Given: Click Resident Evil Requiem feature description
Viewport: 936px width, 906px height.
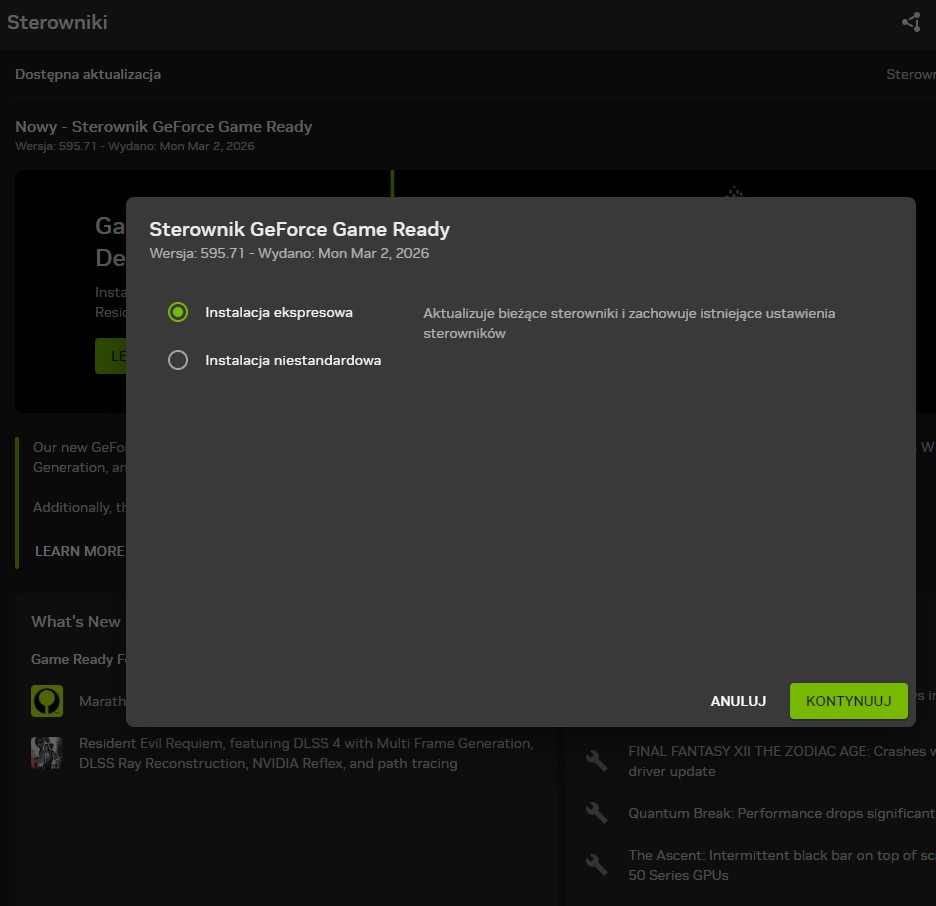Looking at the screenshot, I should click(x=306, y=753).
